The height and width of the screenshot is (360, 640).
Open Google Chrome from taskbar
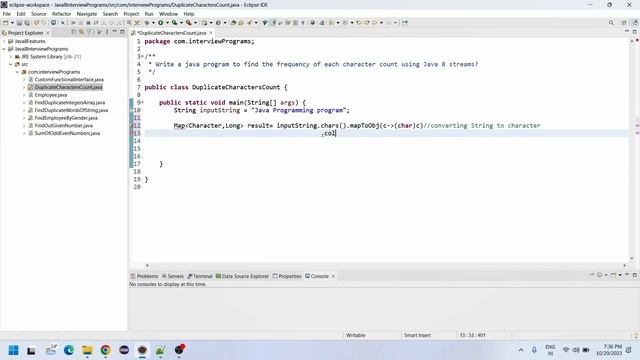(x=106, y=350)
